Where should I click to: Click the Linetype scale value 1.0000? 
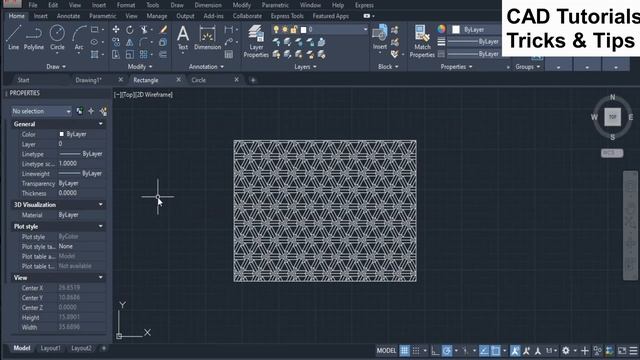point(68,163)
